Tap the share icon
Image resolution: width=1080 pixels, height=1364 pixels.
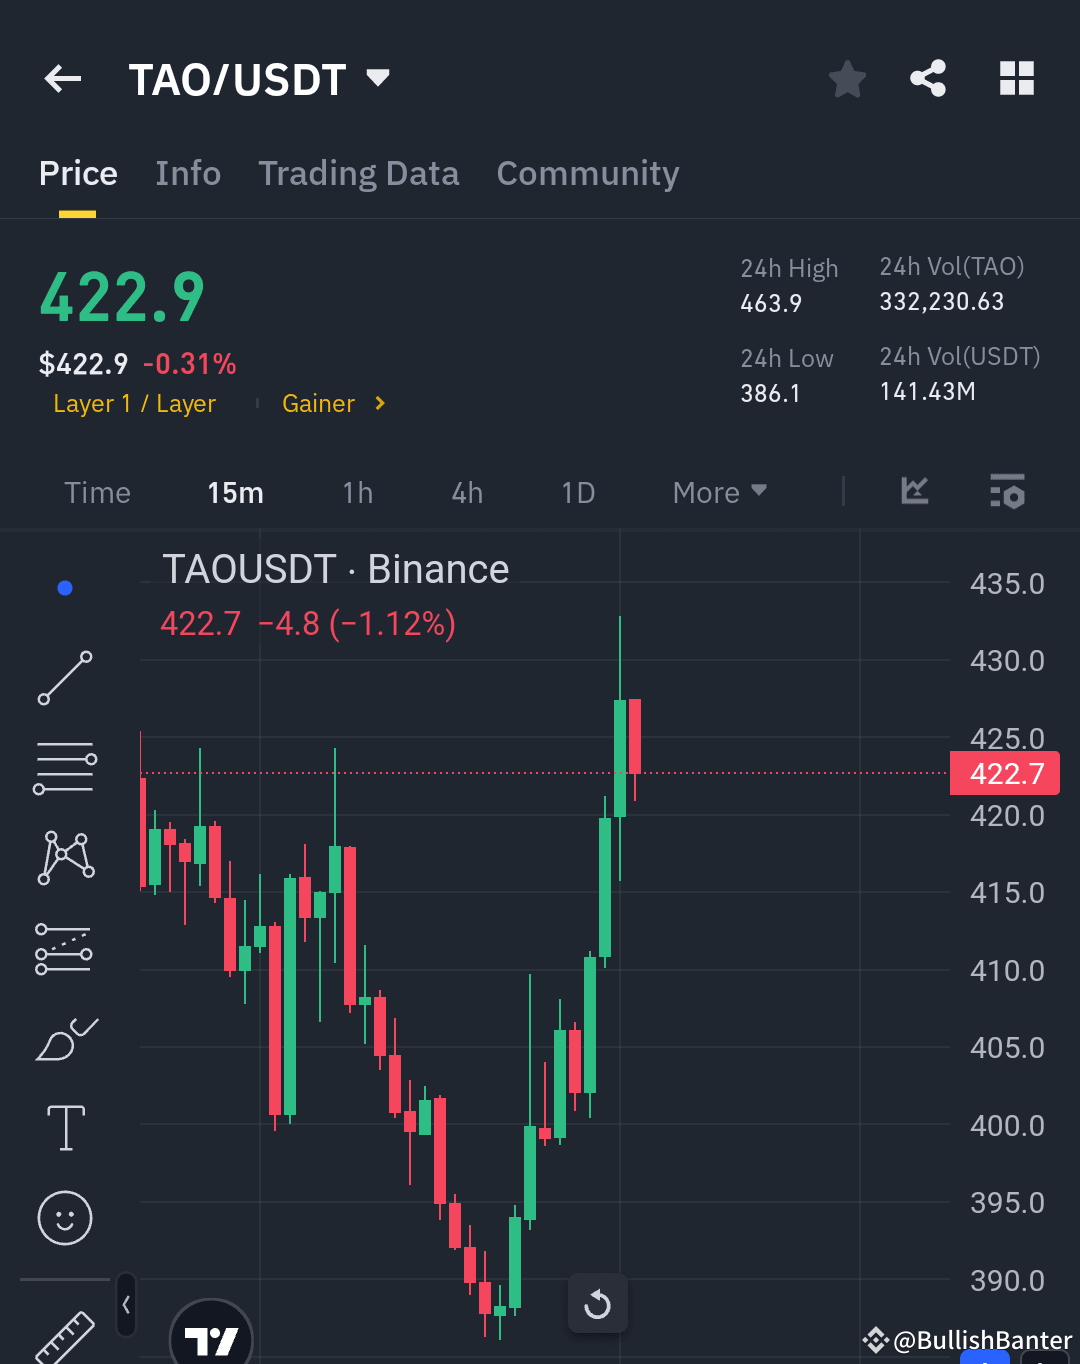(927, 78)
